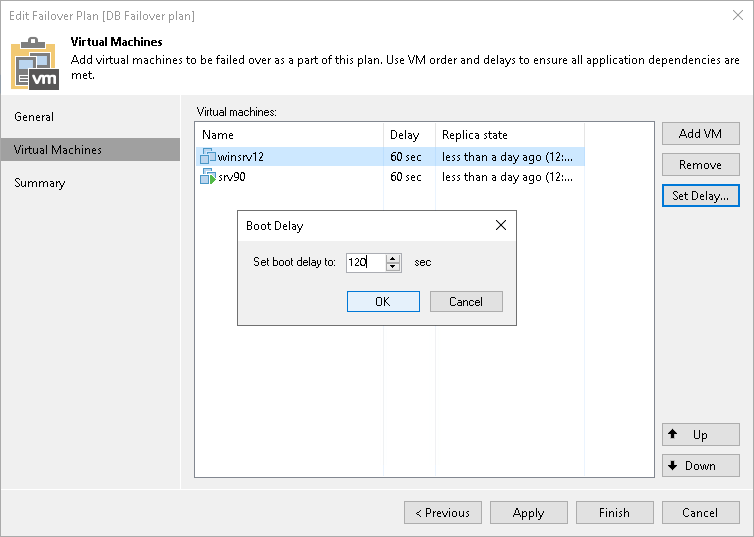Click the Set Delay button

coord(700,195)
